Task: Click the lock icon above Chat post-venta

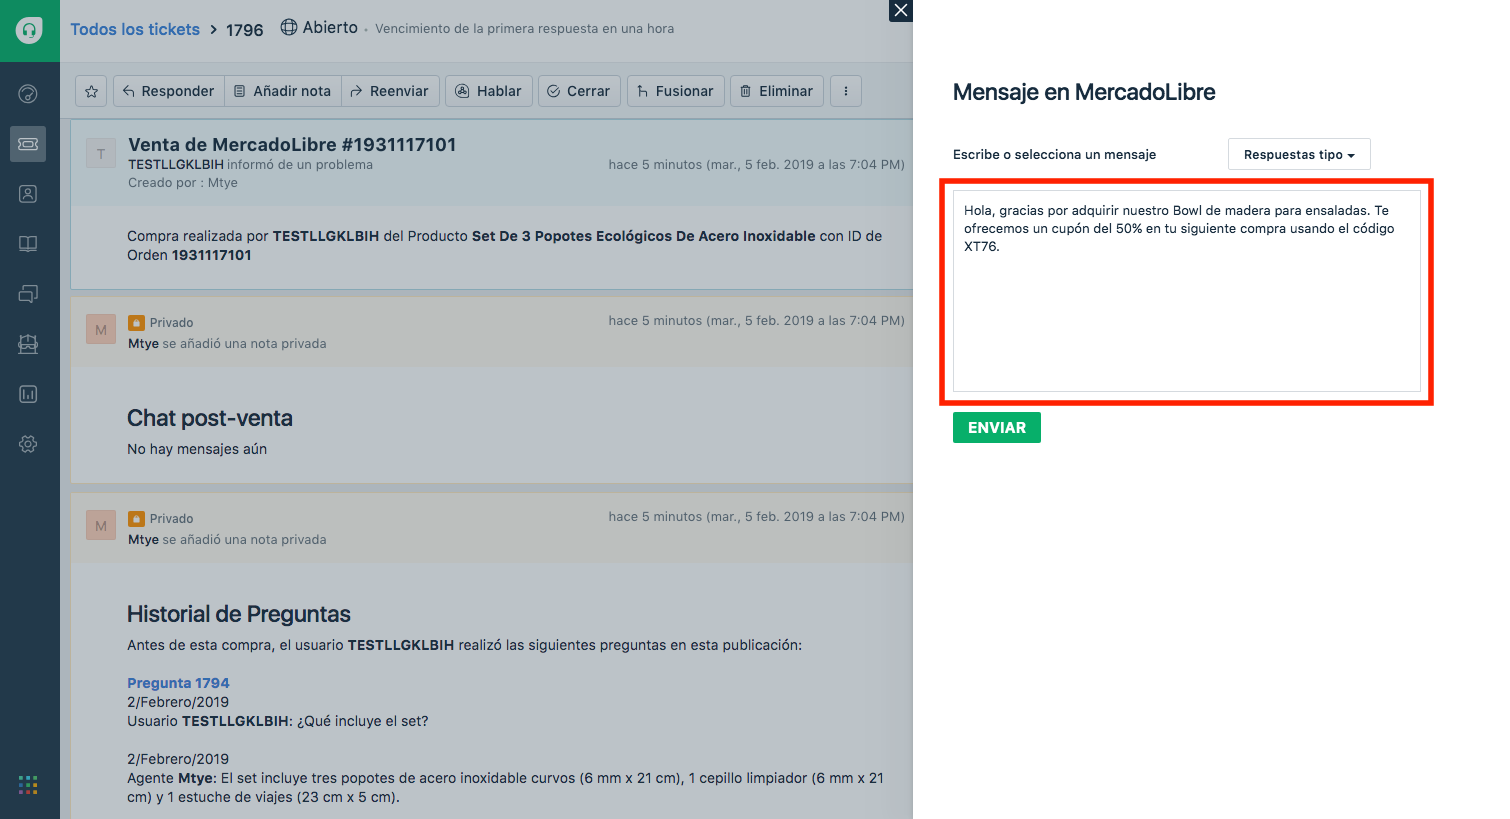Action: [136, 323]
